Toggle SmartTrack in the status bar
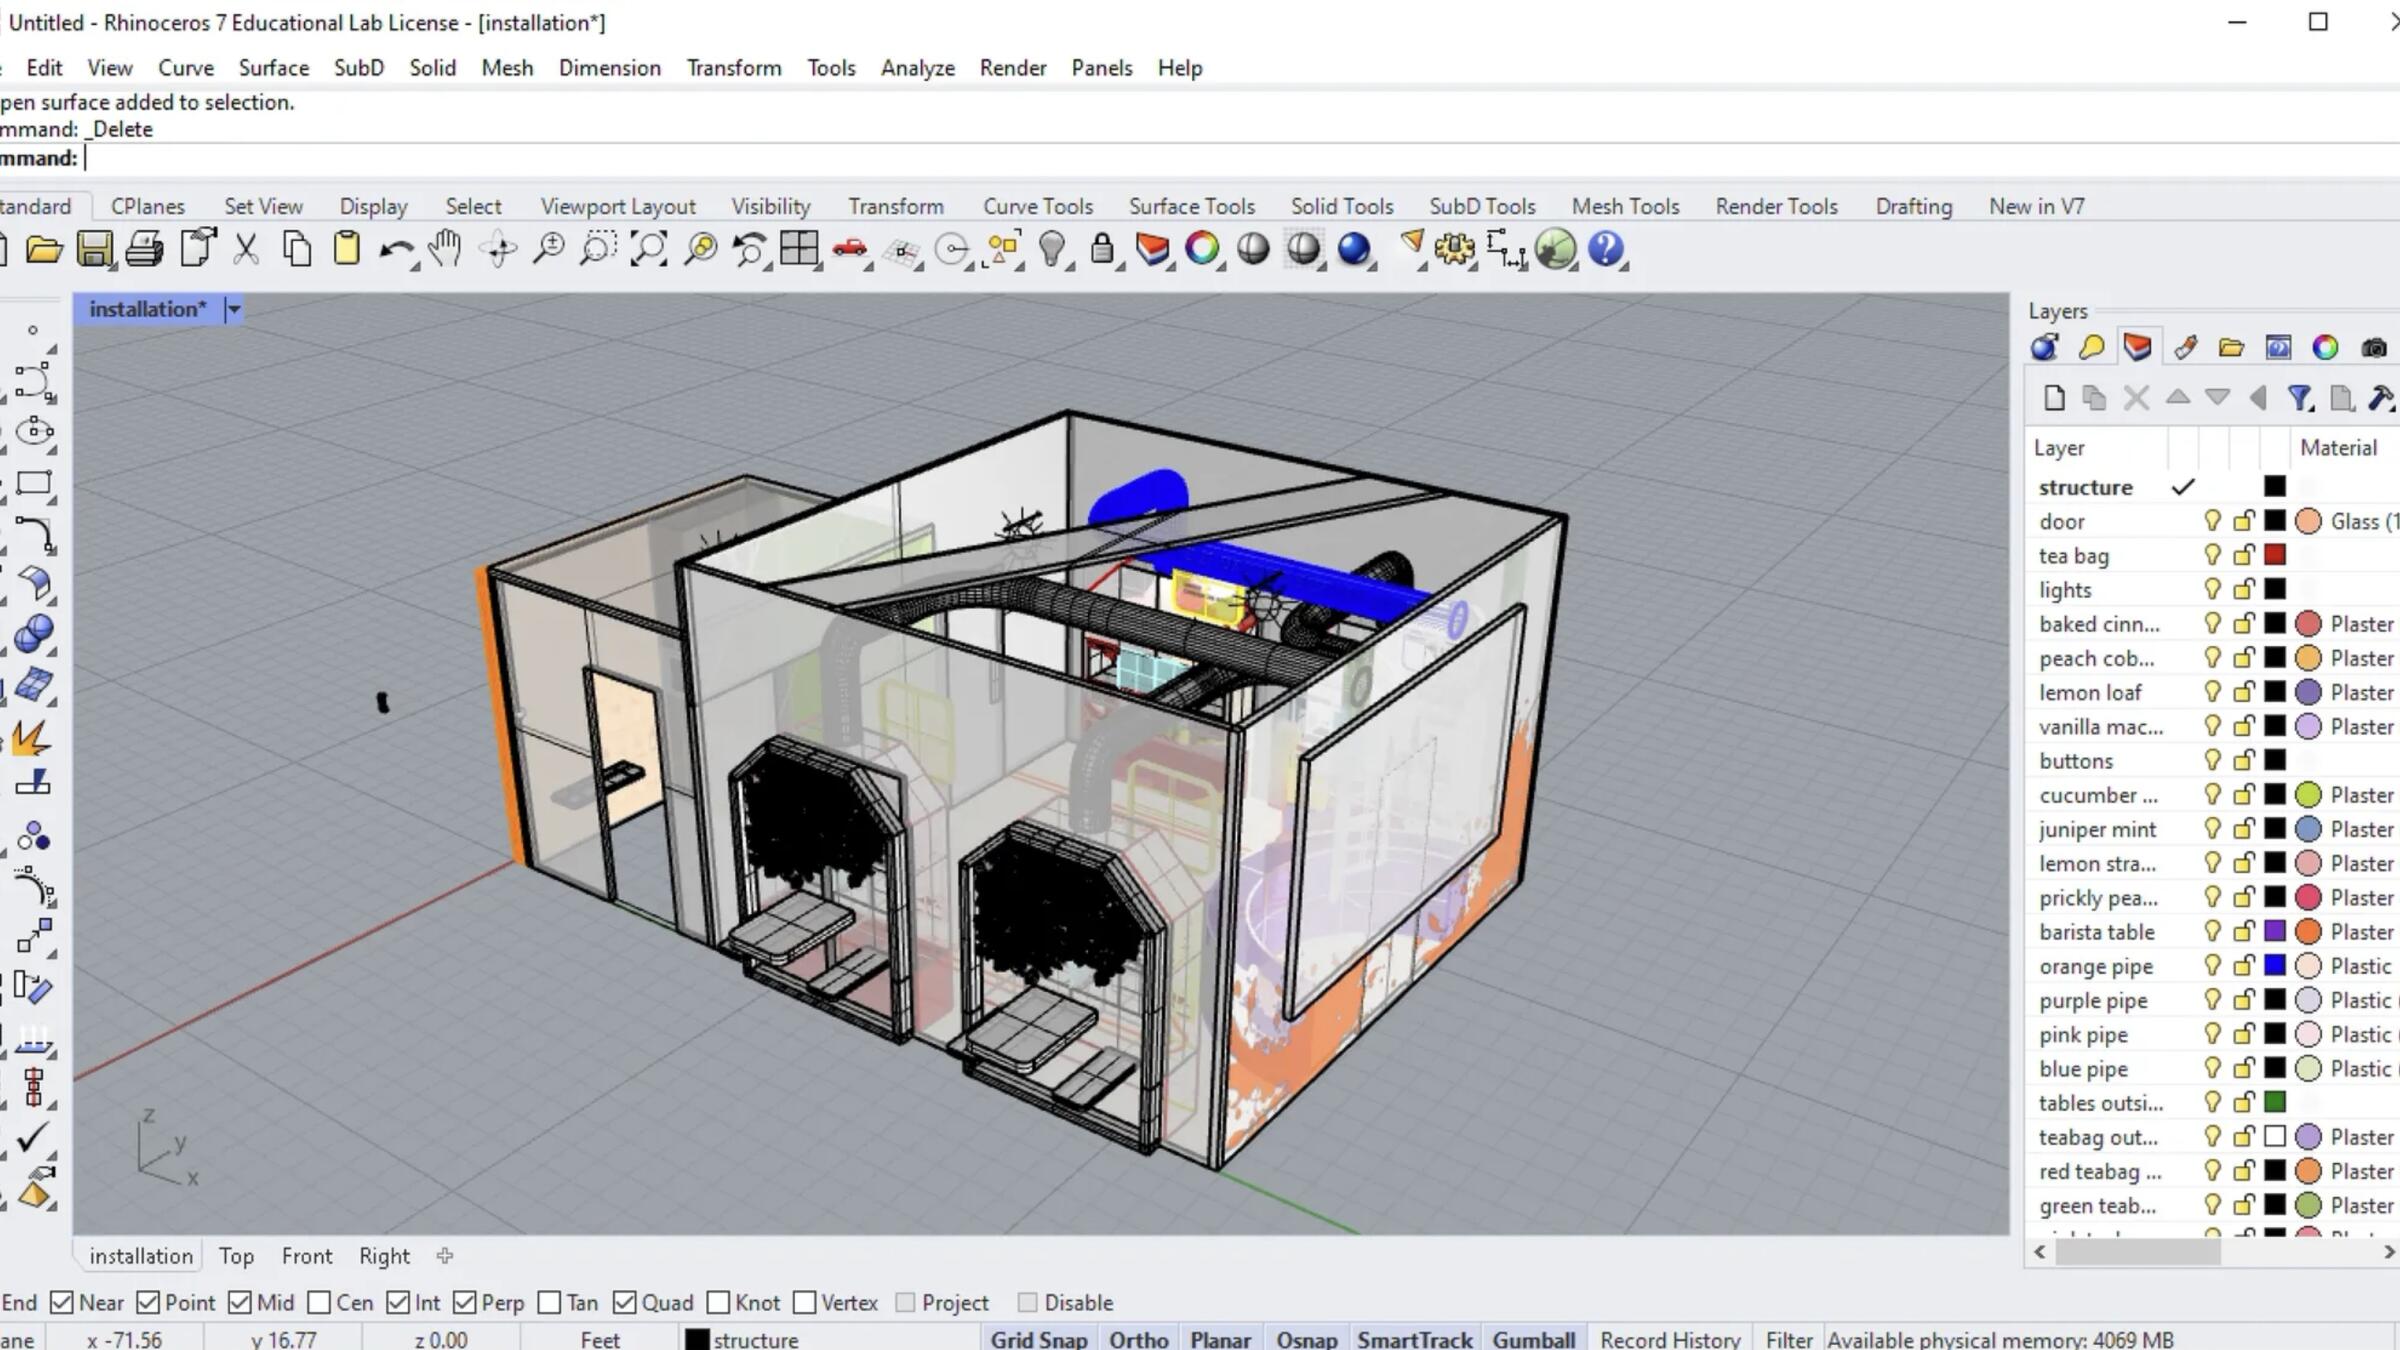Image resolution: width=2400 pixels, height=1350 pixels. tap(1414, 1339)
